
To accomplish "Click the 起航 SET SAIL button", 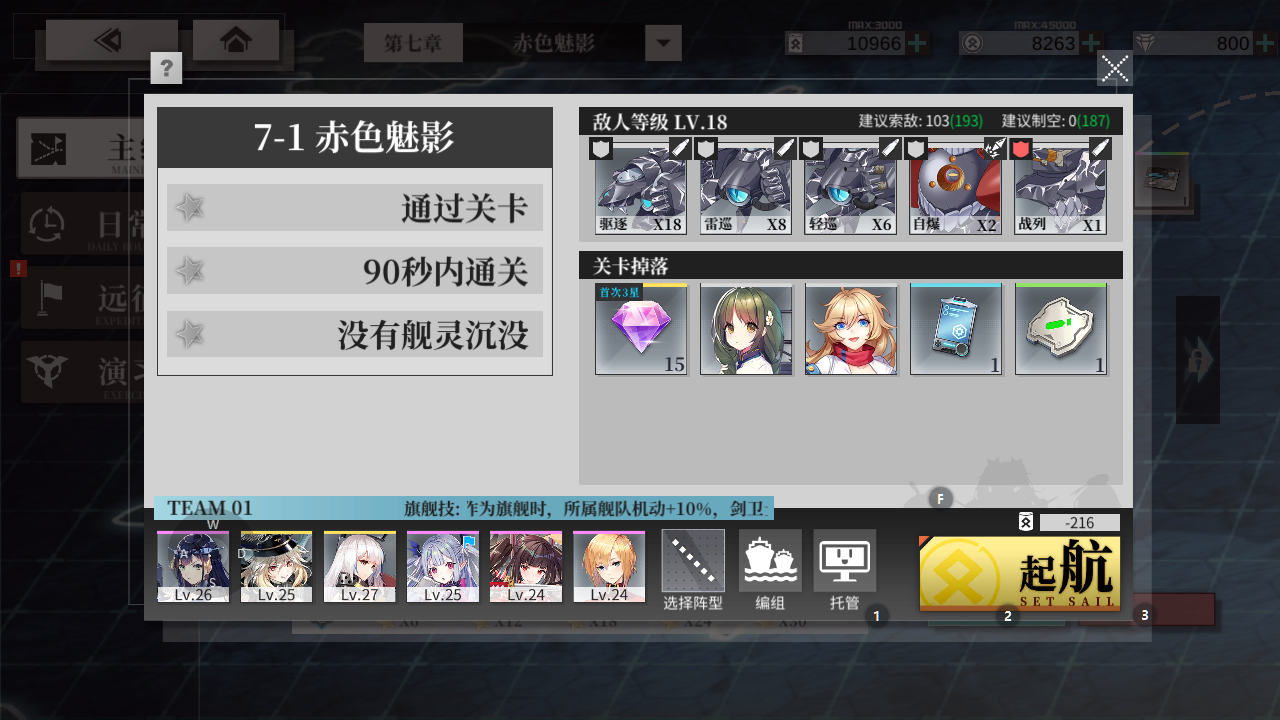I will coord(1020,574).
